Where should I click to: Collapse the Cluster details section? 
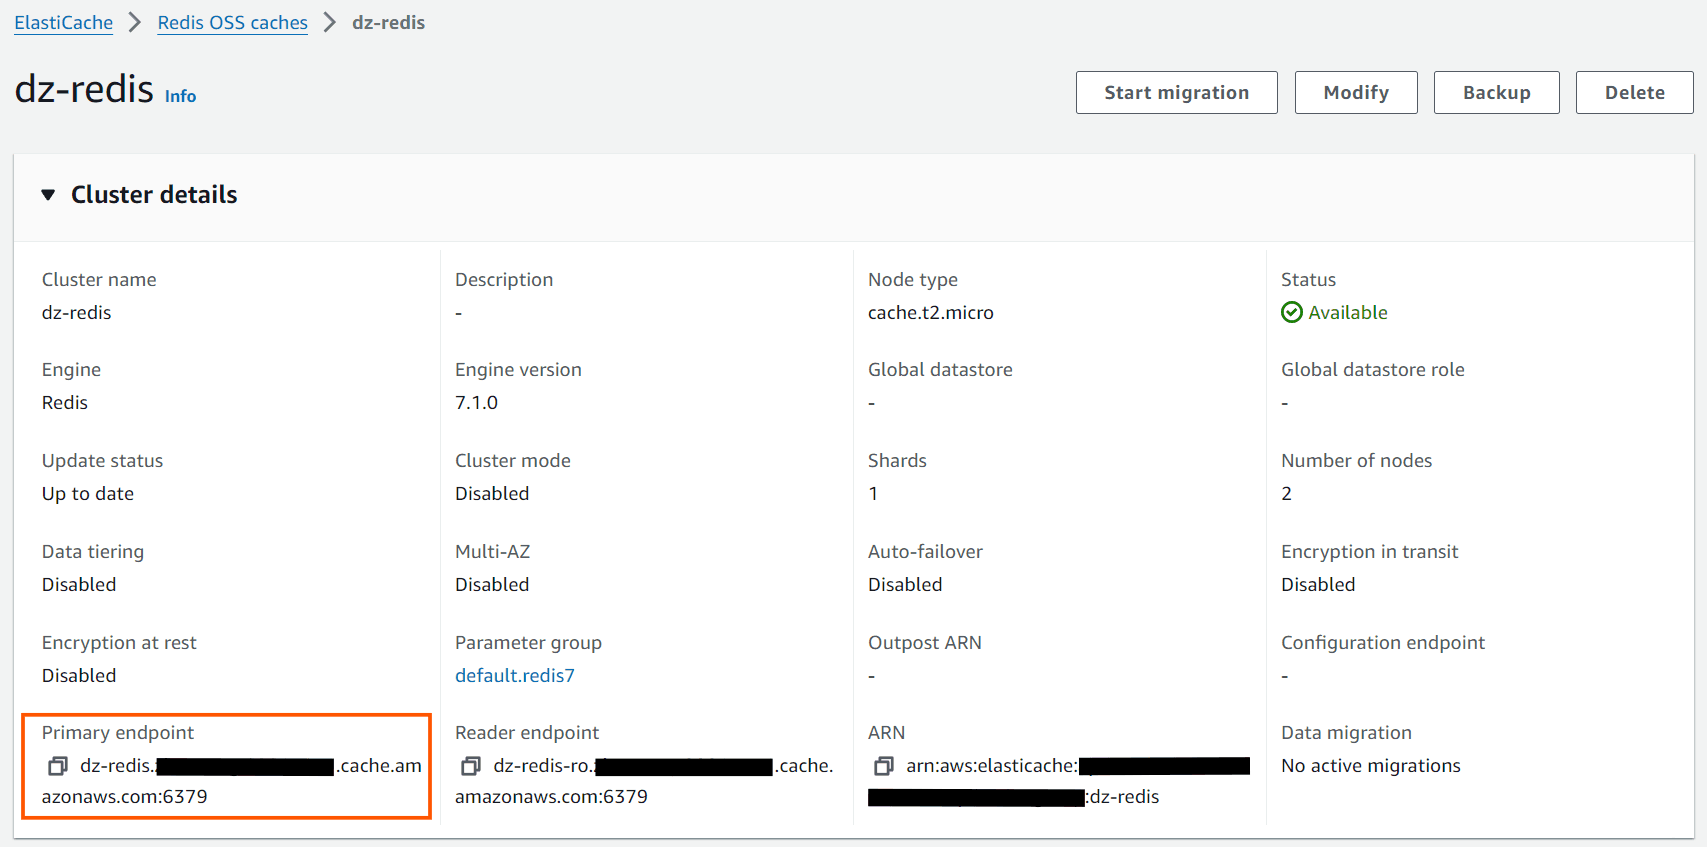point(48,195)
